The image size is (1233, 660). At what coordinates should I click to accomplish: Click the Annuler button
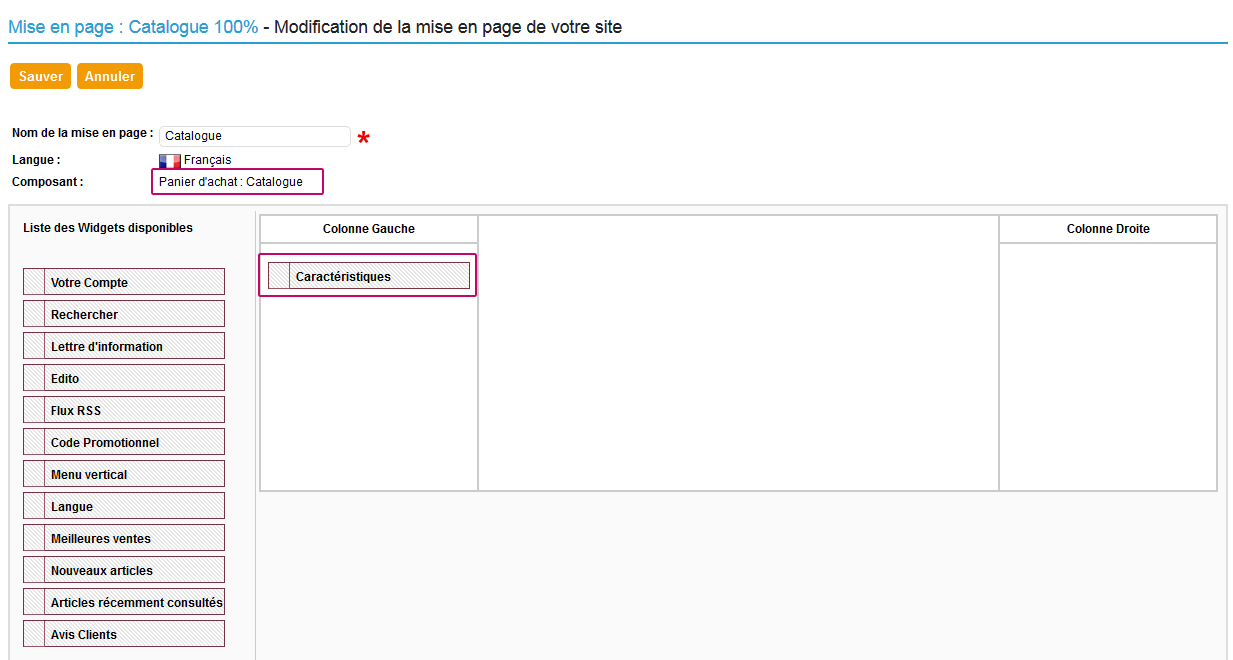[x=110, y=77]
